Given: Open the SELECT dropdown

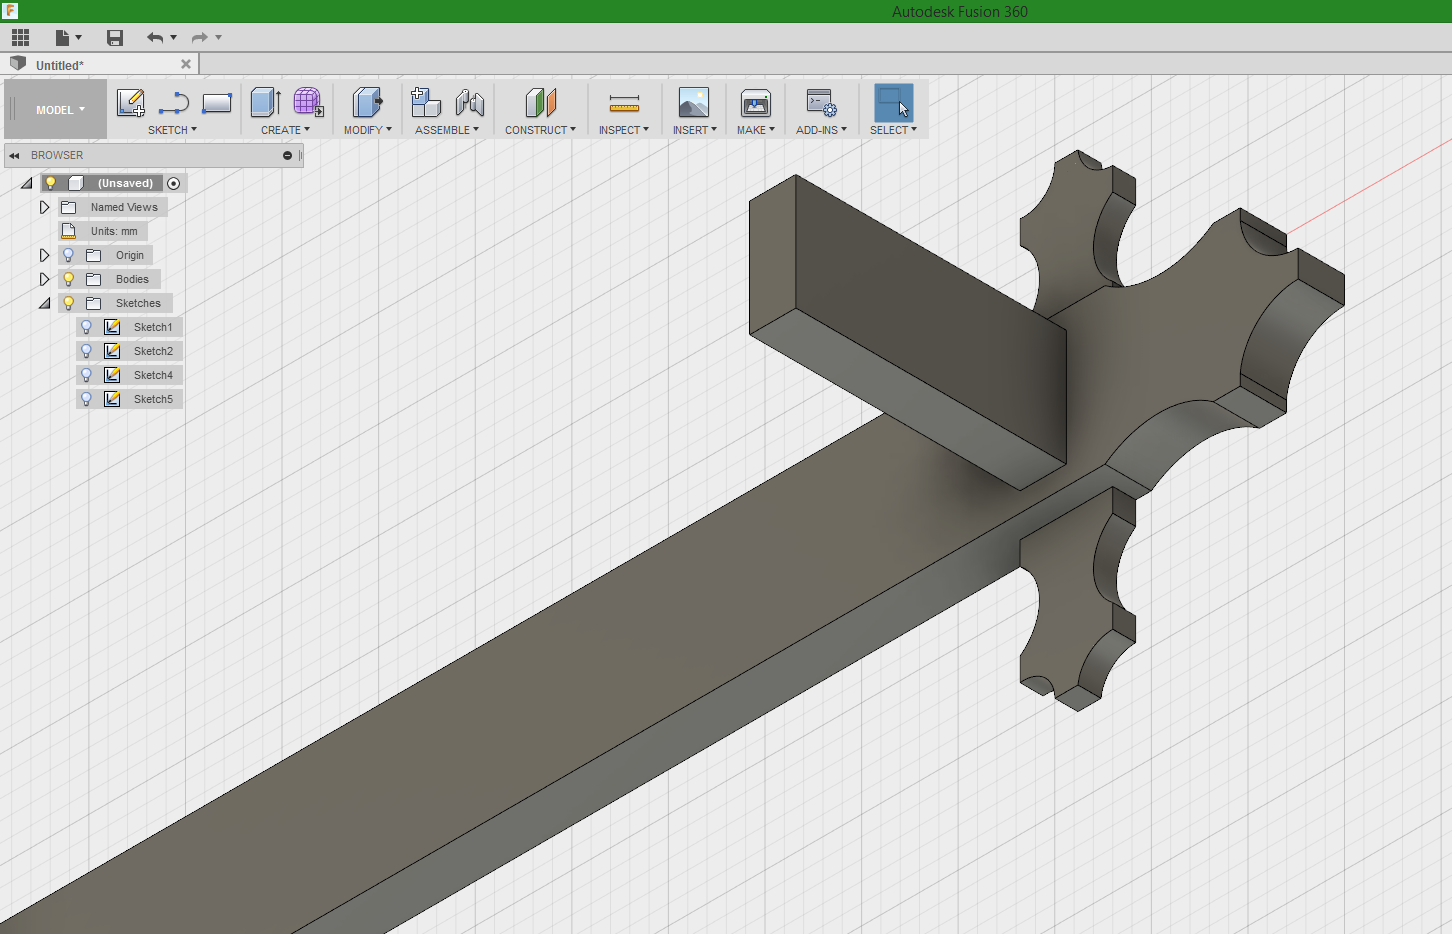Looking at the screenshot, I should coord(893,130).
